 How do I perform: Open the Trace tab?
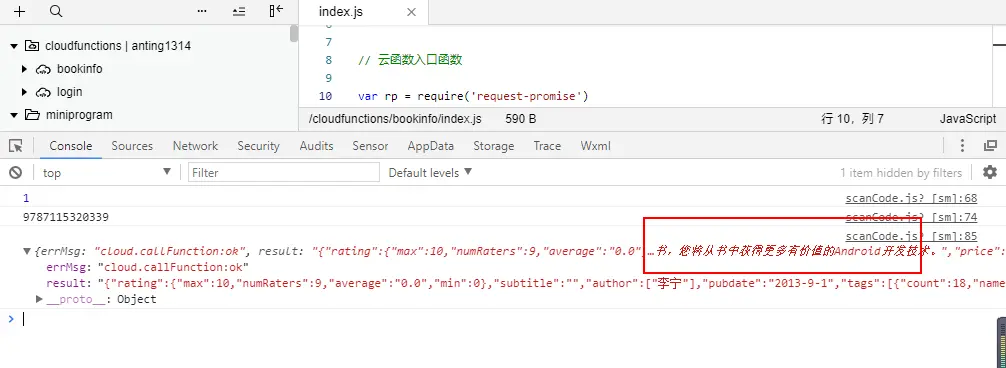point(547,146)
